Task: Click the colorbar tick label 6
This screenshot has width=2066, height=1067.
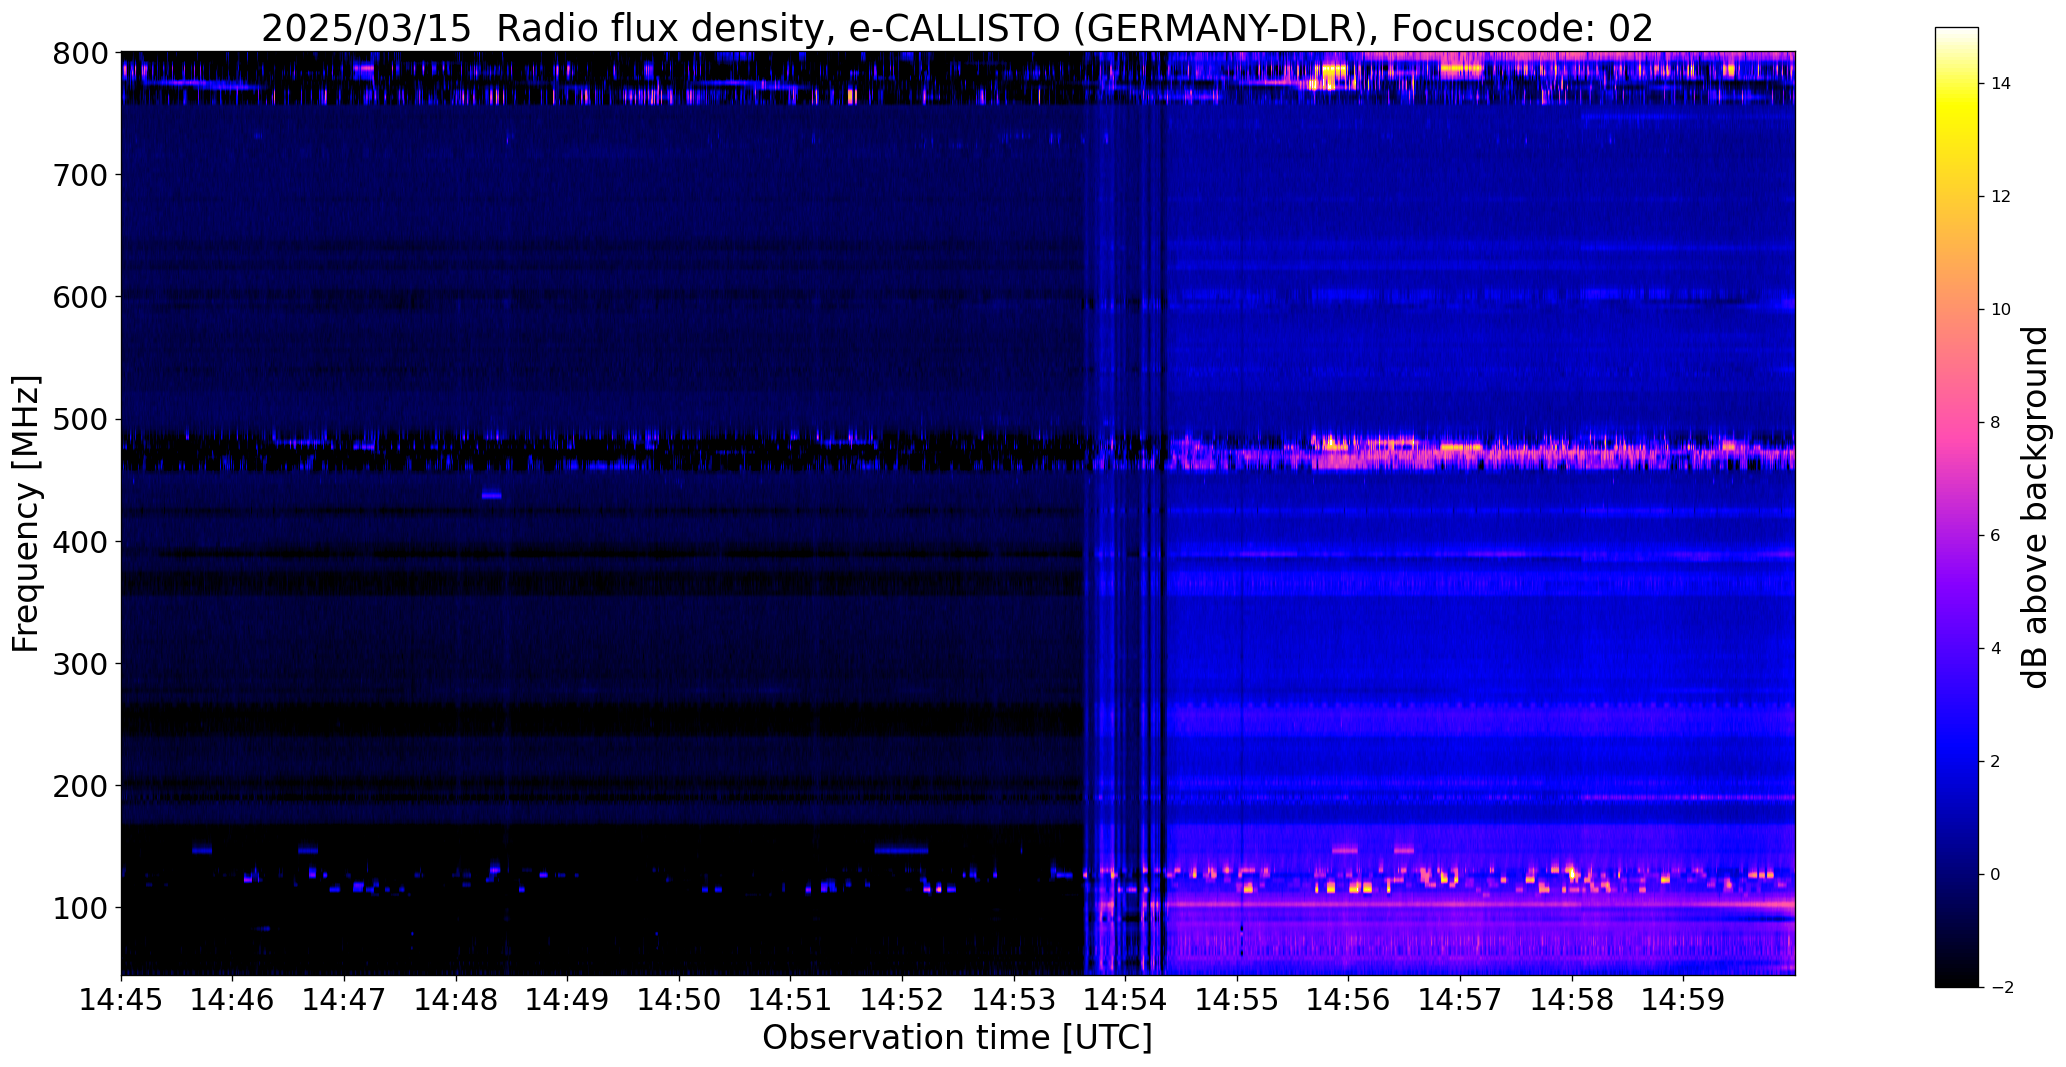Action: [1996, 536]
